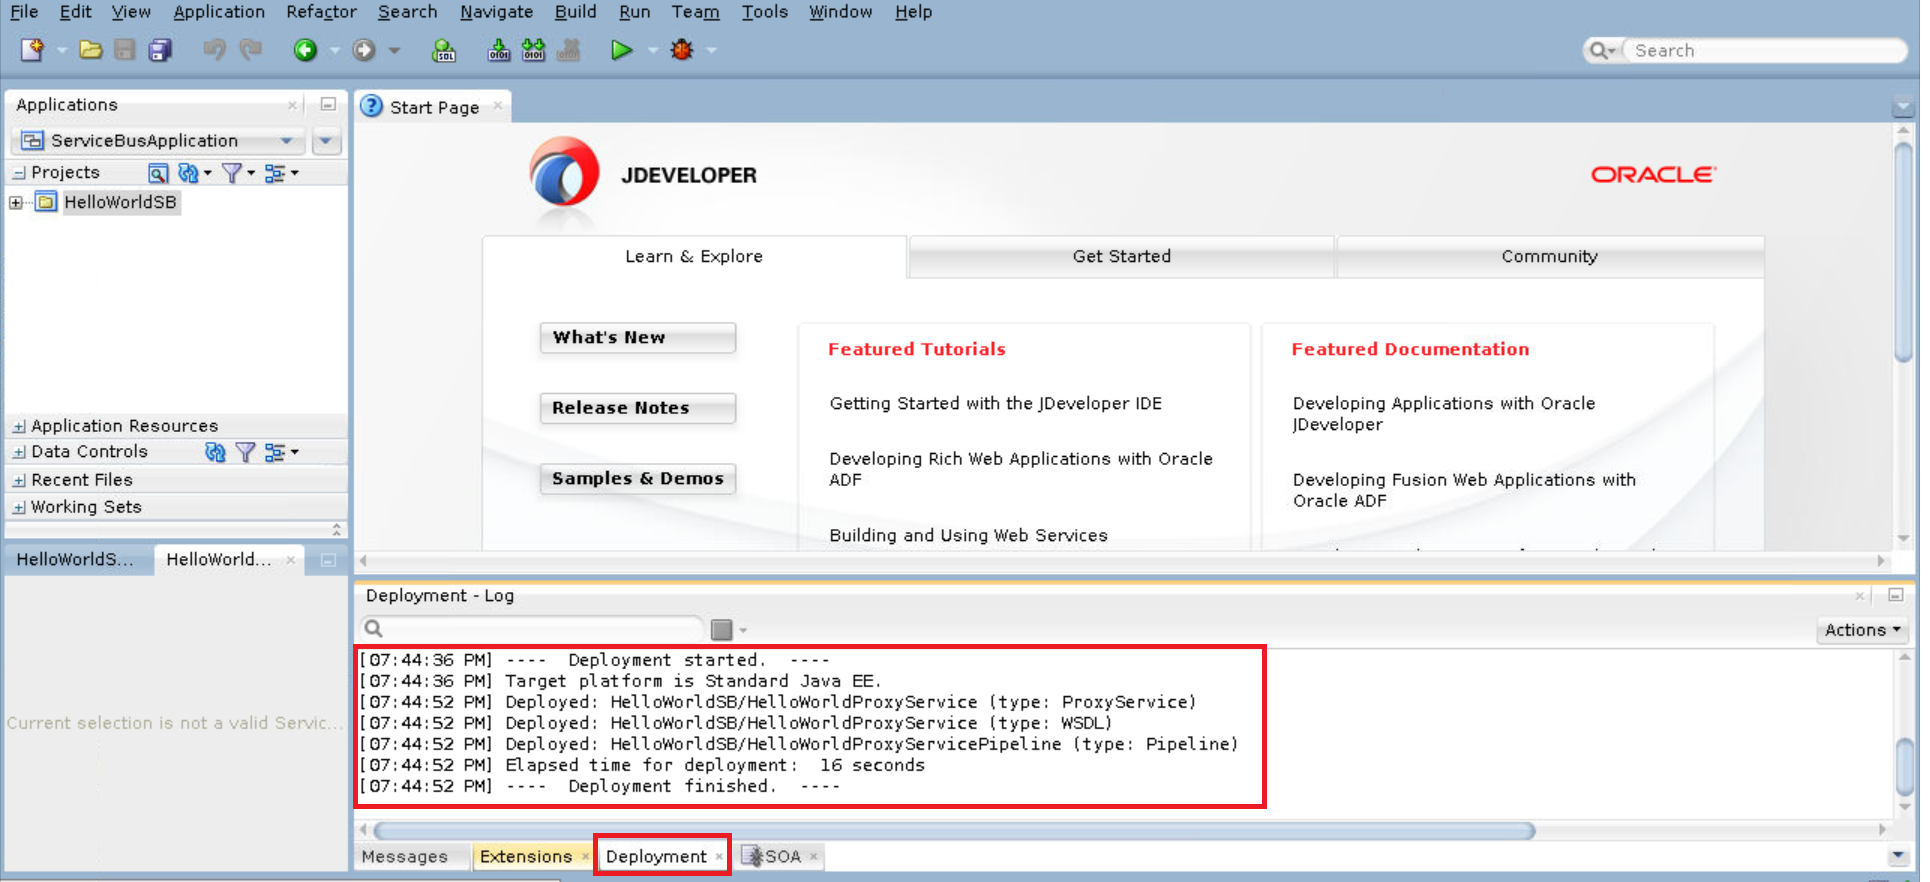Image resolution: width=1930 pixels, height=882 pixels.
Task: Click the green Run play icon
Action: pyautogui.click(x=621, y=50)
